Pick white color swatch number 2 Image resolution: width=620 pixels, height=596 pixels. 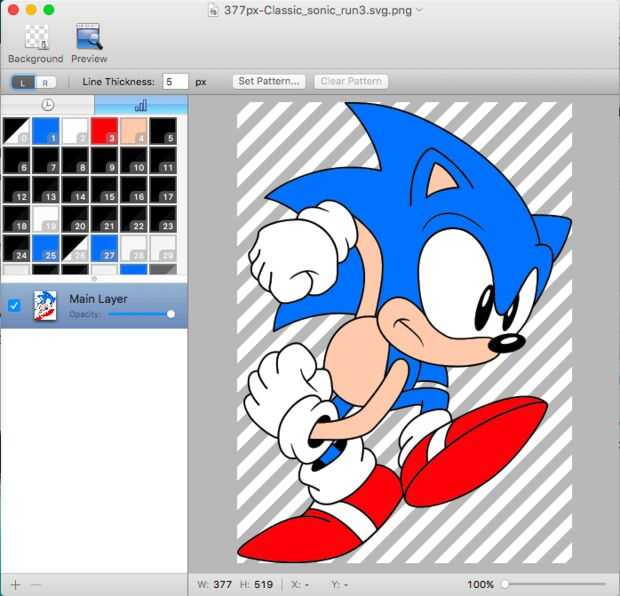[x=75, y=131]
